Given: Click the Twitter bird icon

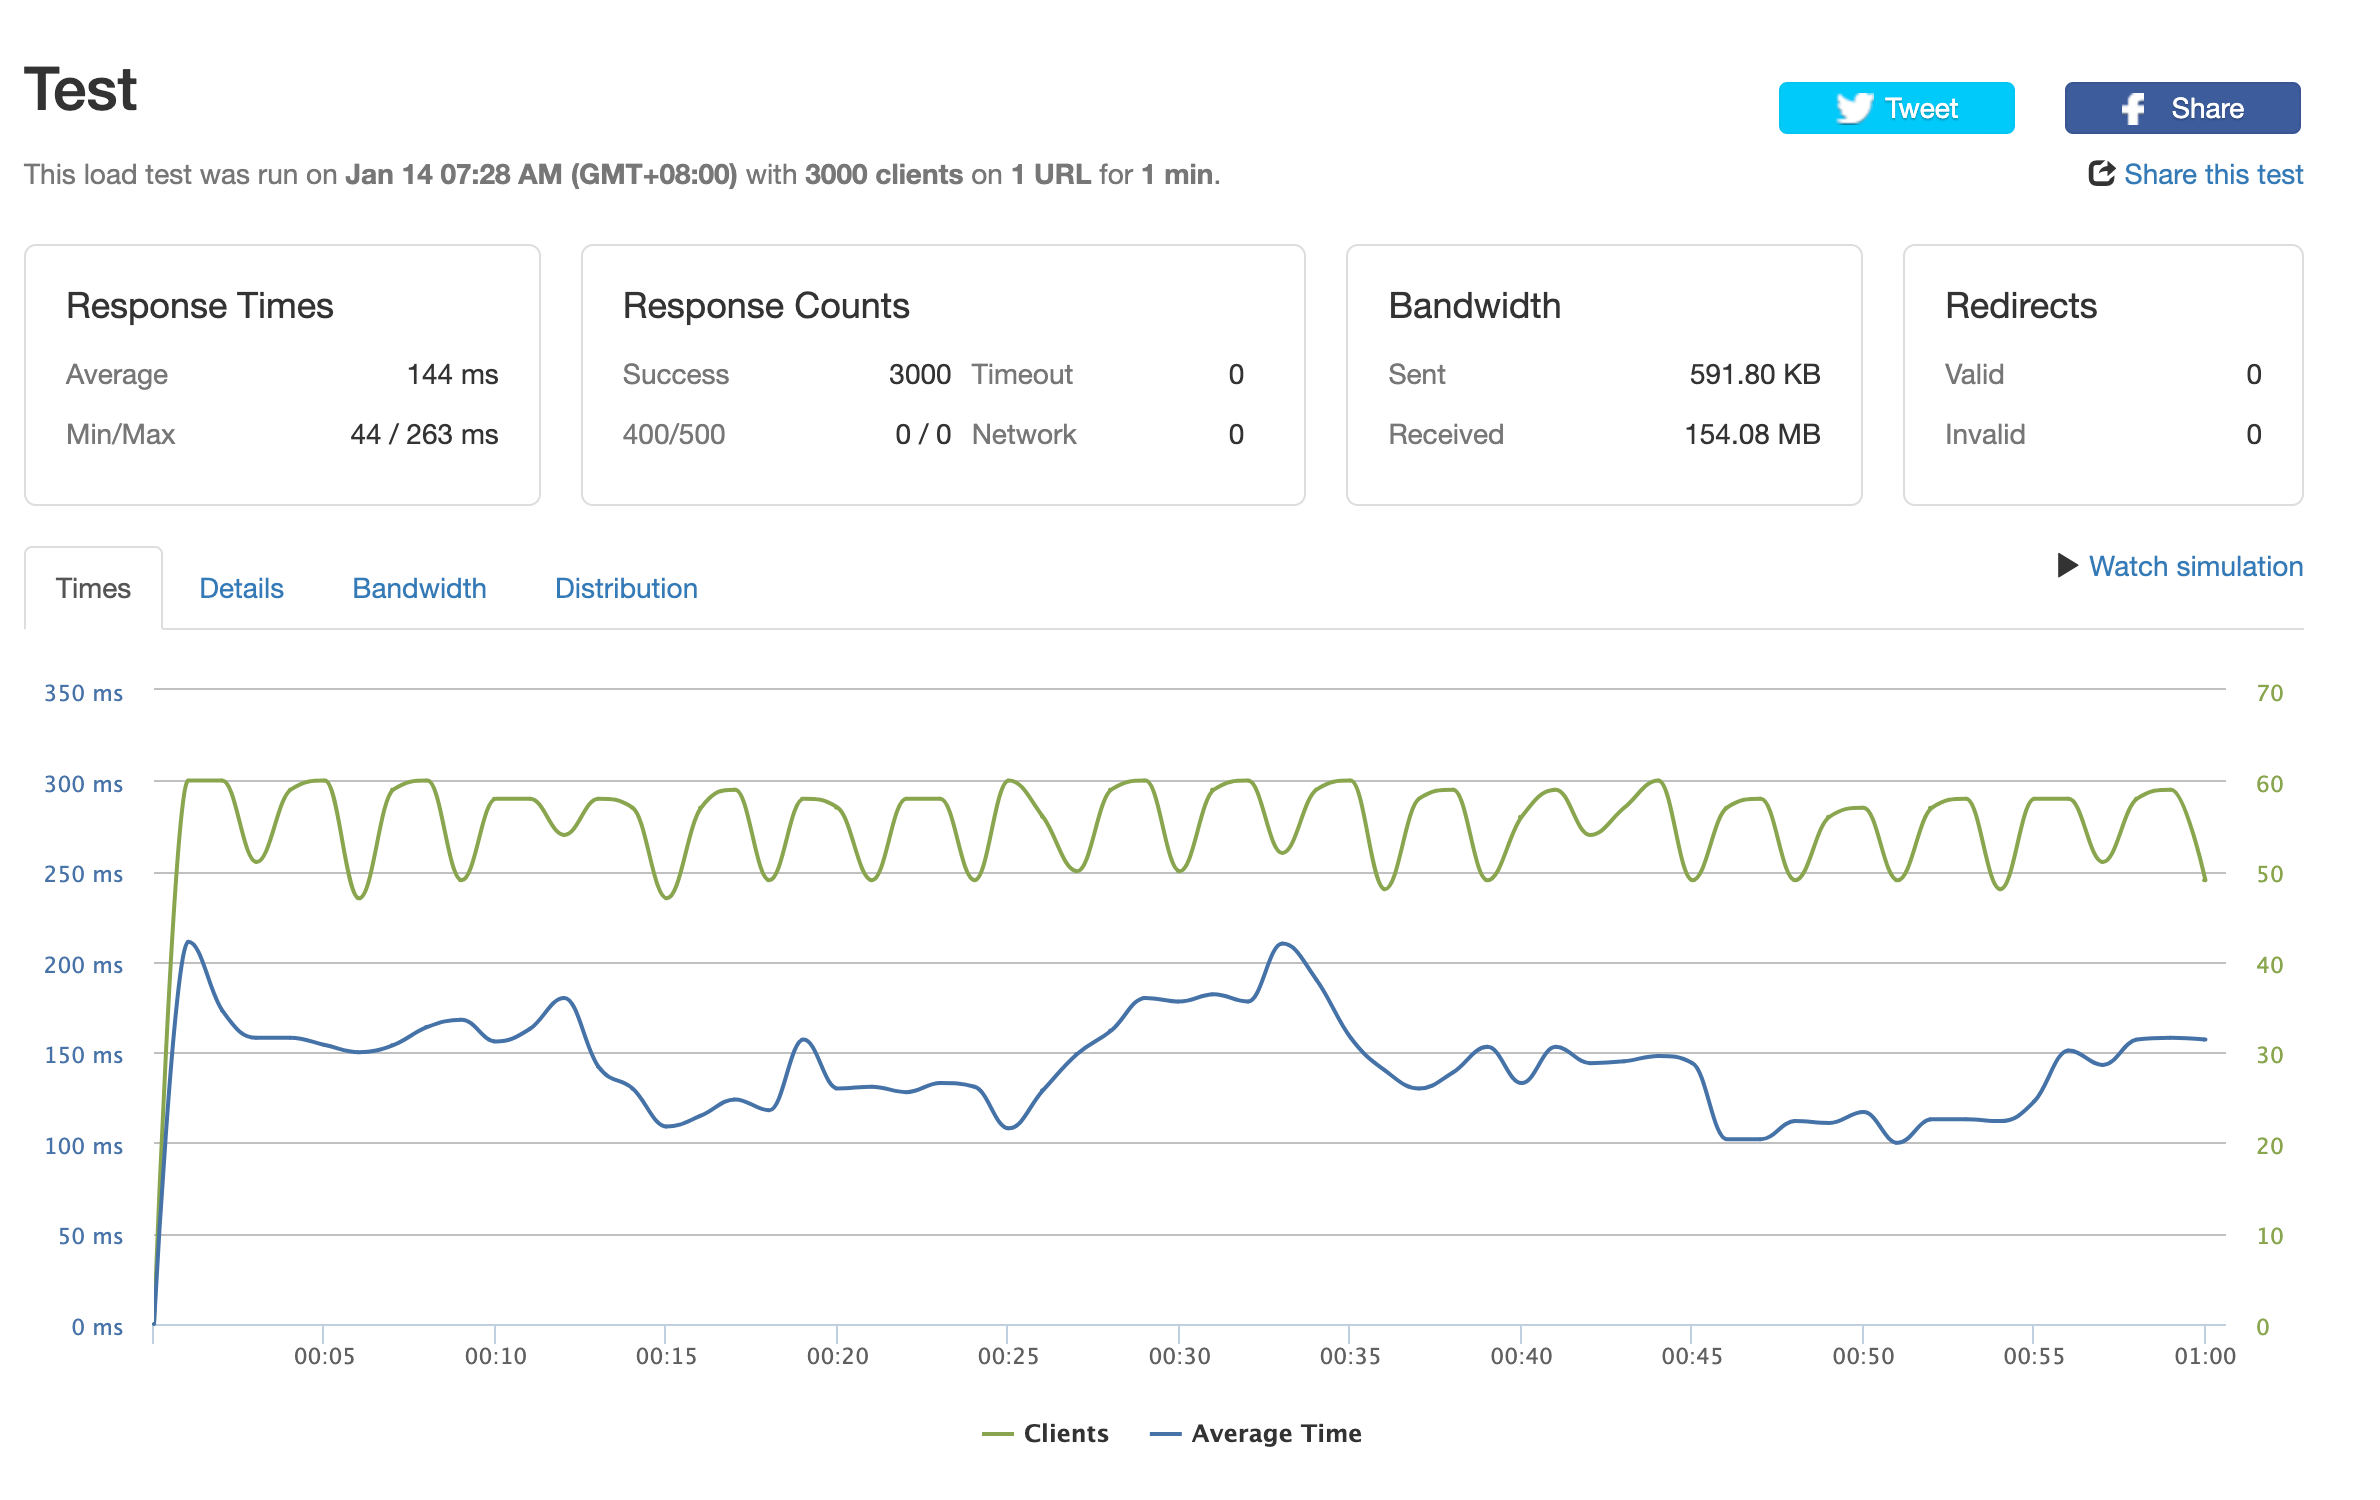Looking at the screenshot, I should tap(1853, 108).
